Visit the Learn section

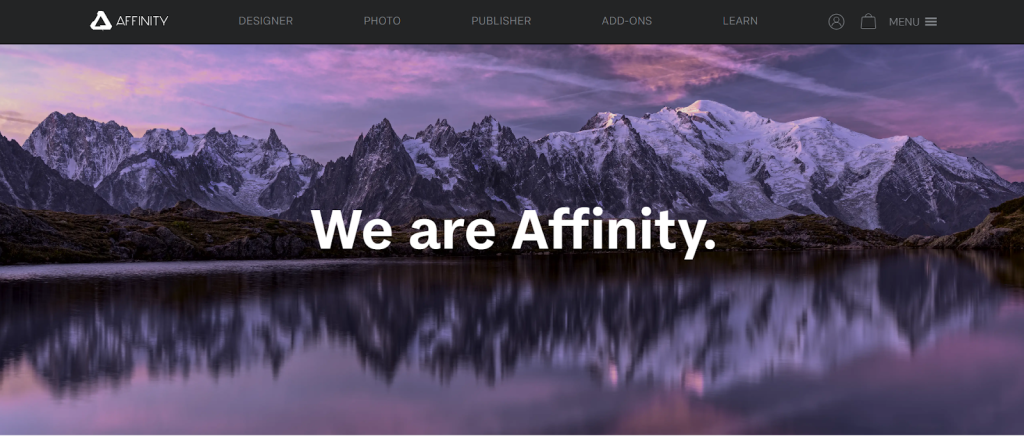(740, 21)
